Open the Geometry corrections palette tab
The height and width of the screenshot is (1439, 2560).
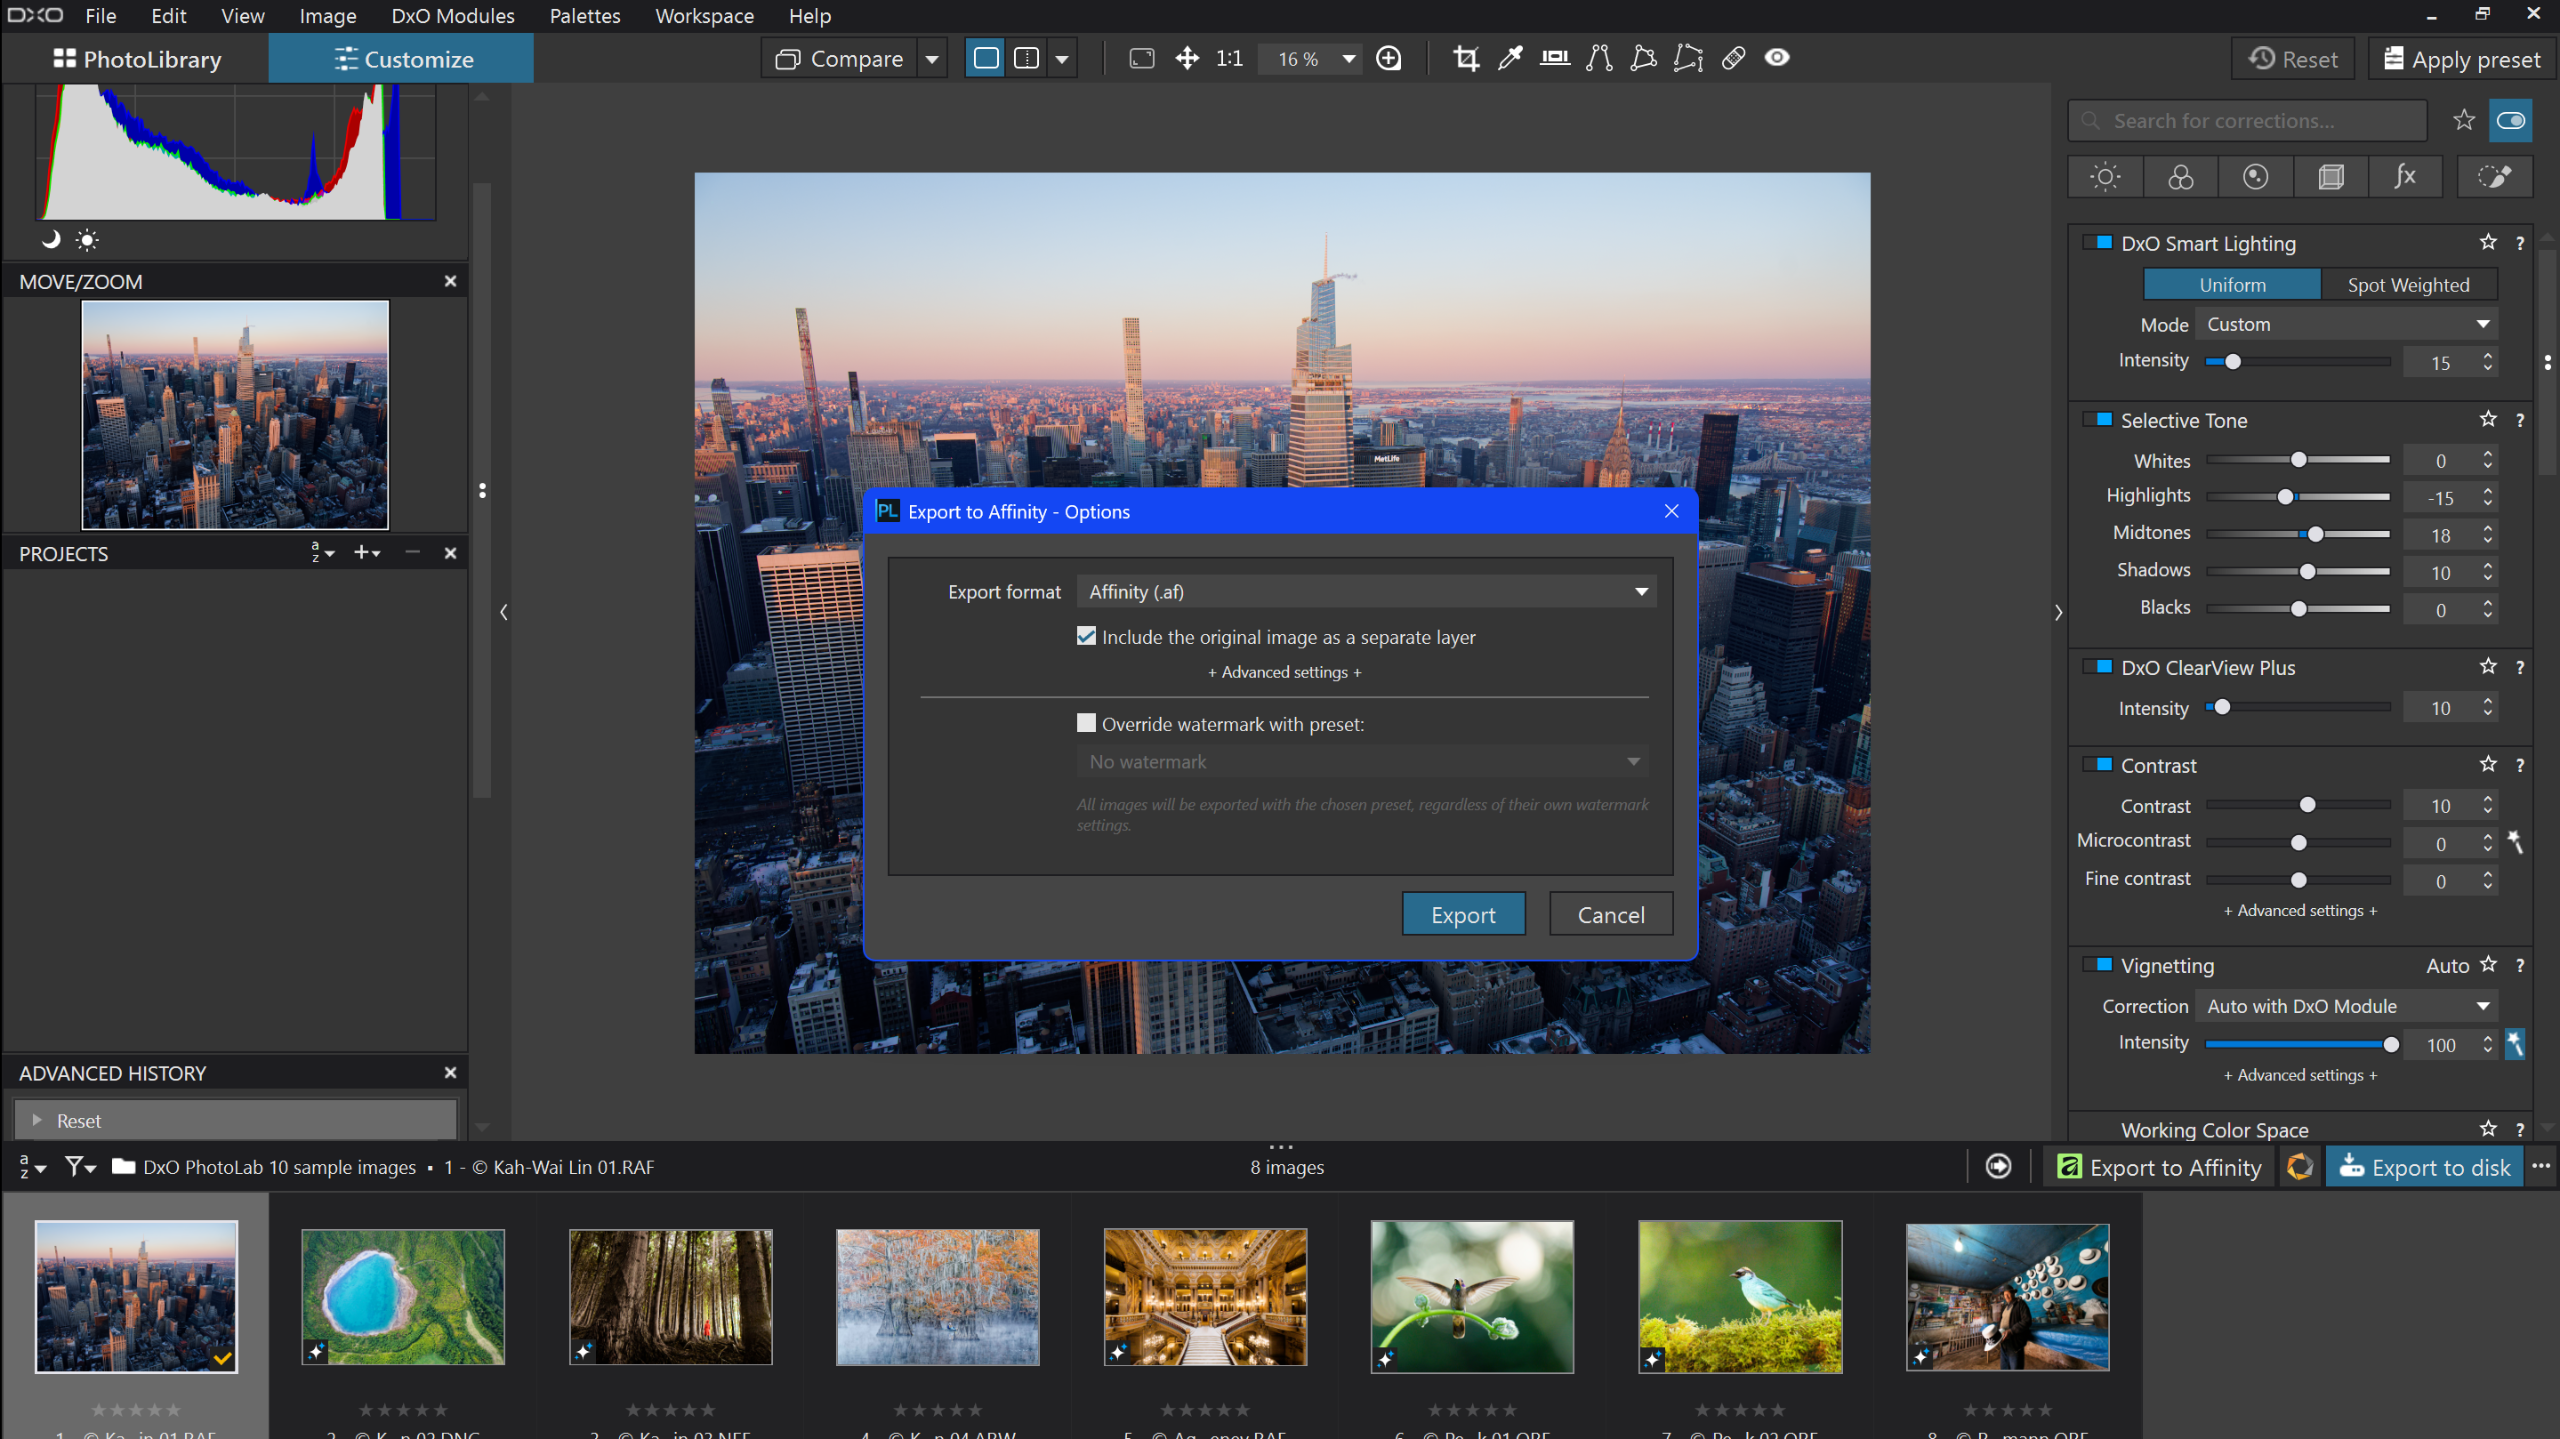click(2330, 177)
